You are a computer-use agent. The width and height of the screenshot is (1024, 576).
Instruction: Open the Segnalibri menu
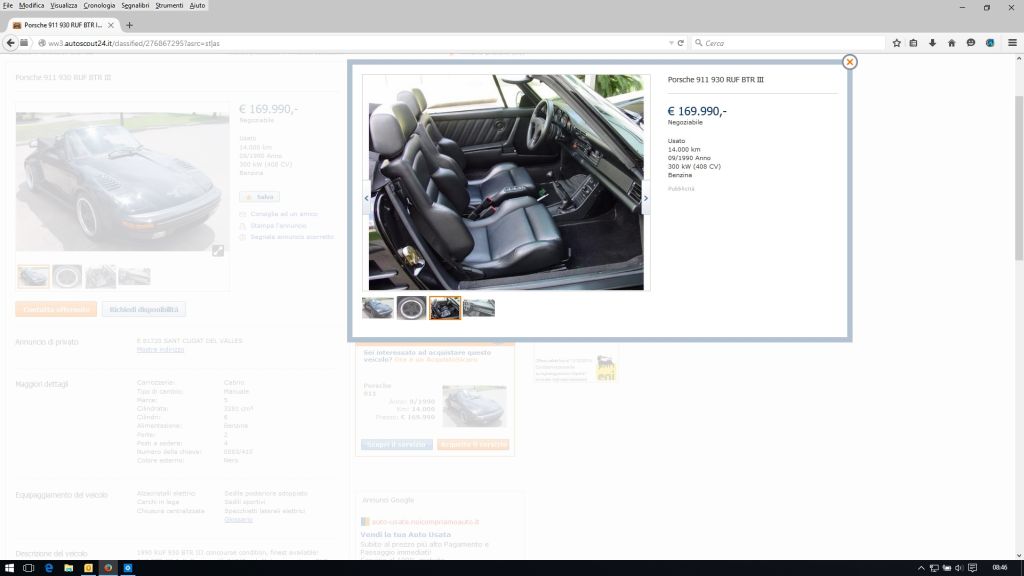point(135,5)
